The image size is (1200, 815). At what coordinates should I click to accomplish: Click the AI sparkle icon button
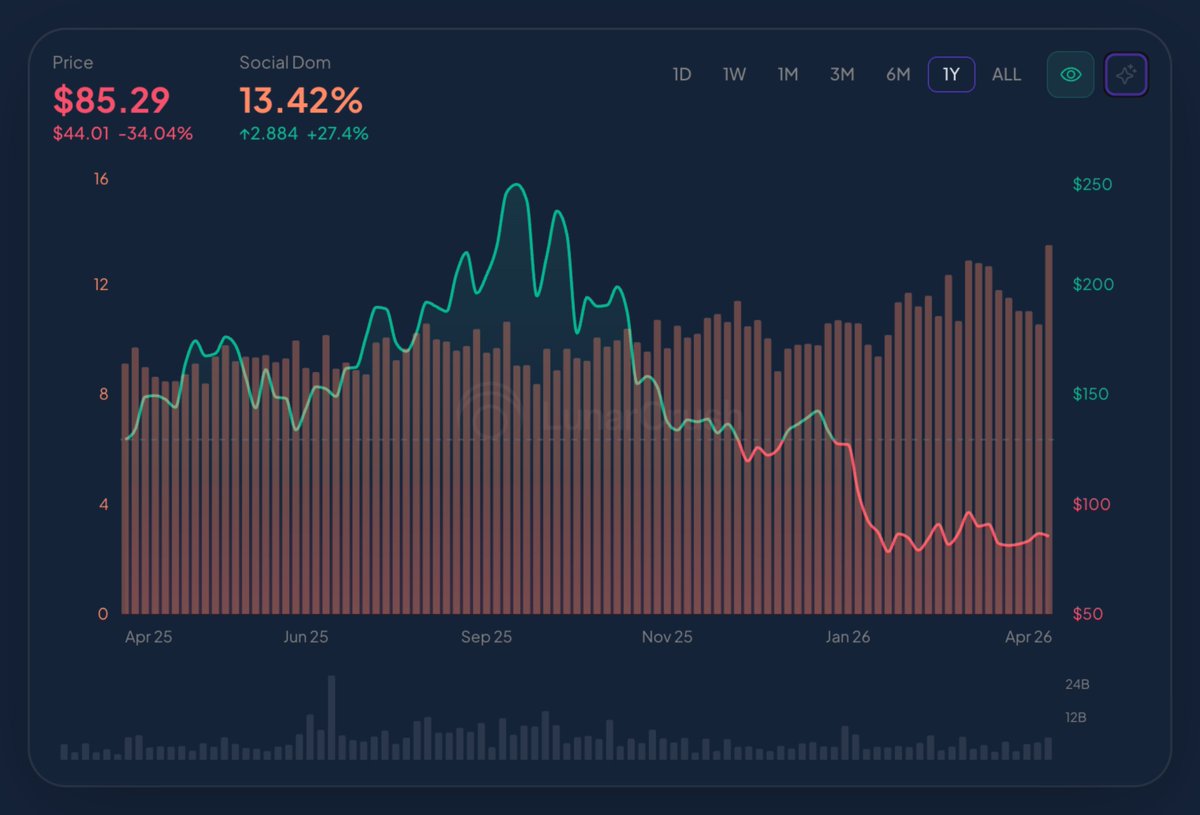pyautogui.click(x=1126, y=75)
